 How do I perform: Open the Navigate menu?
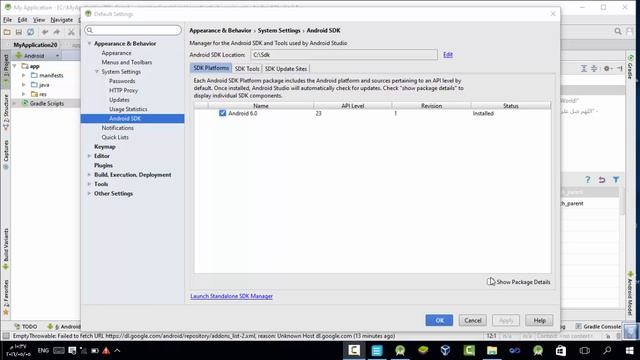[62, 20]
